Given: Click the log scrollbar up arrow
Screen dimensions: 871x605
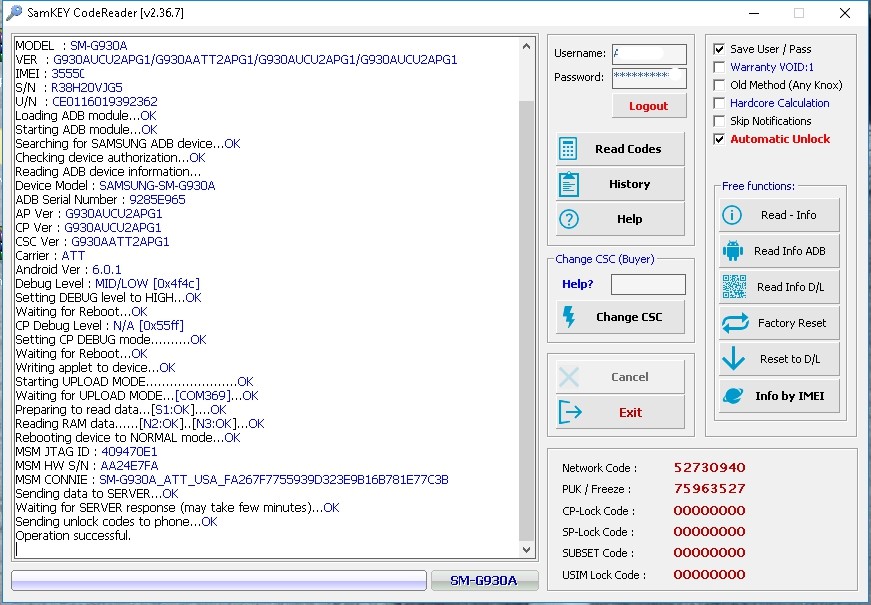Looking at the screenshot, I should point(526,47).
